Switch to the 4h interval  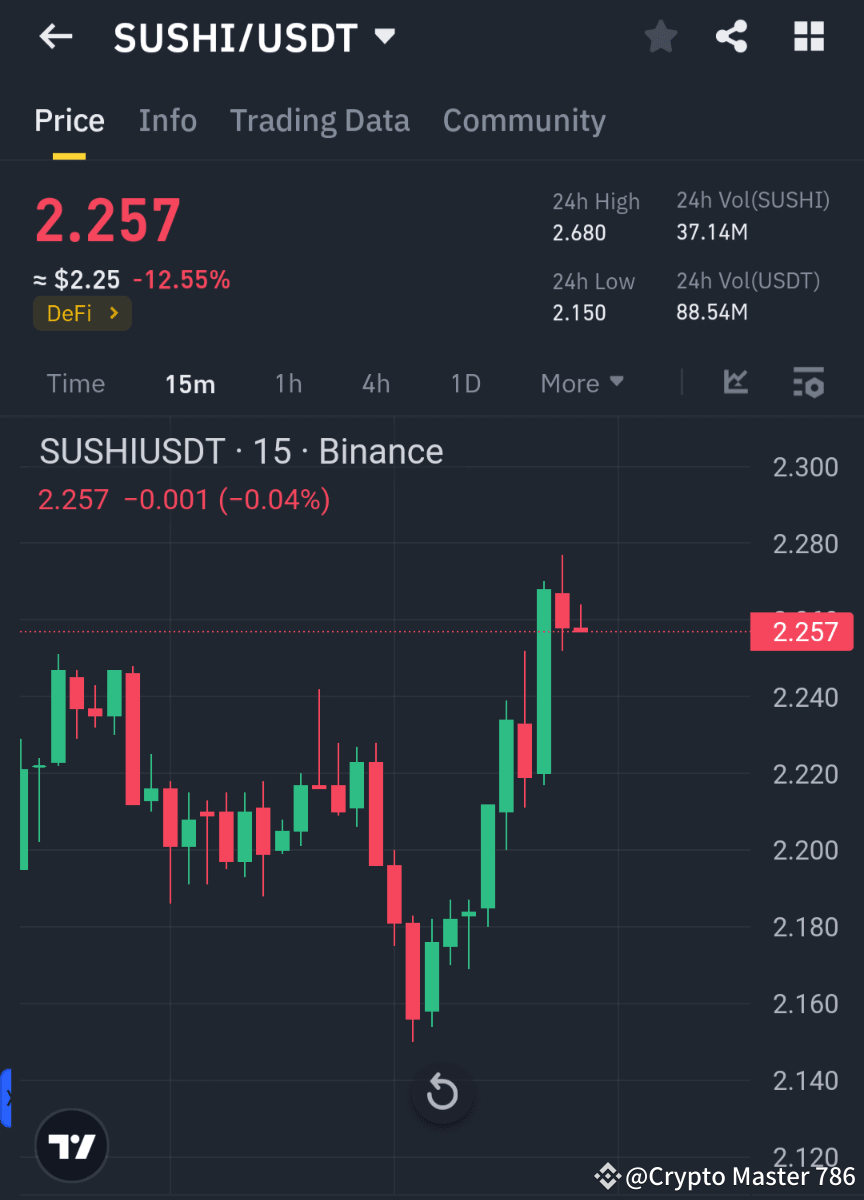[375, 383]
